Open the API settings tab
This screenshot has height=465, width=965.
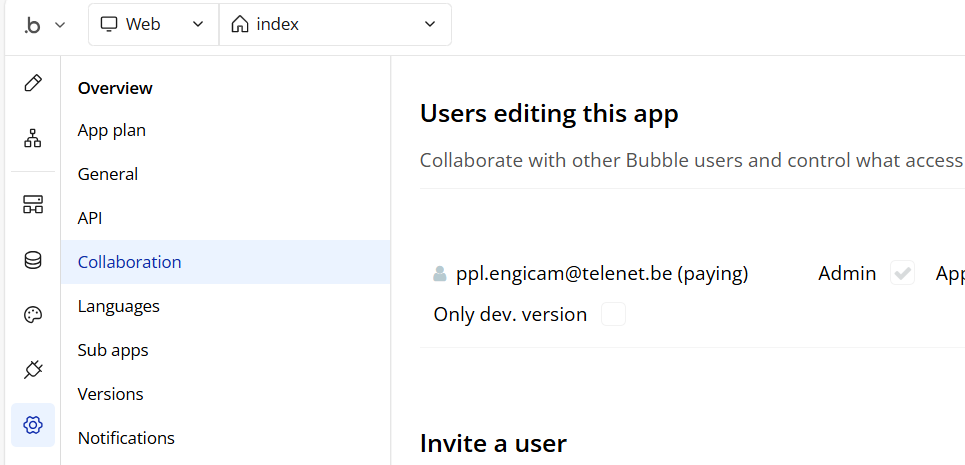(90, 218)
